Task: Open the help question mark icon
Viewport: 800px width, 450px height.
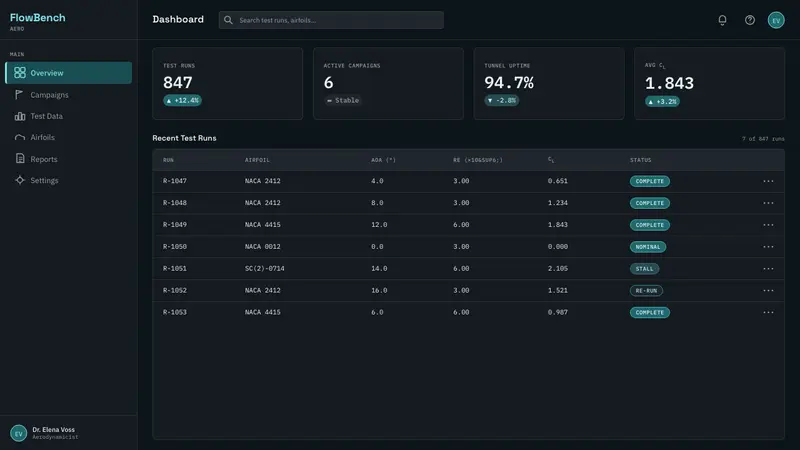Action: coord(749,20)
